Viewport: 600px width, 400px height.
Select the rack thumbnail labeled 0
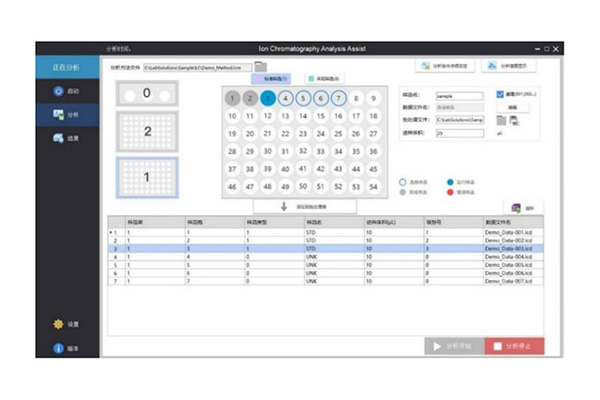pyautogui.click(x=147, y=93)
